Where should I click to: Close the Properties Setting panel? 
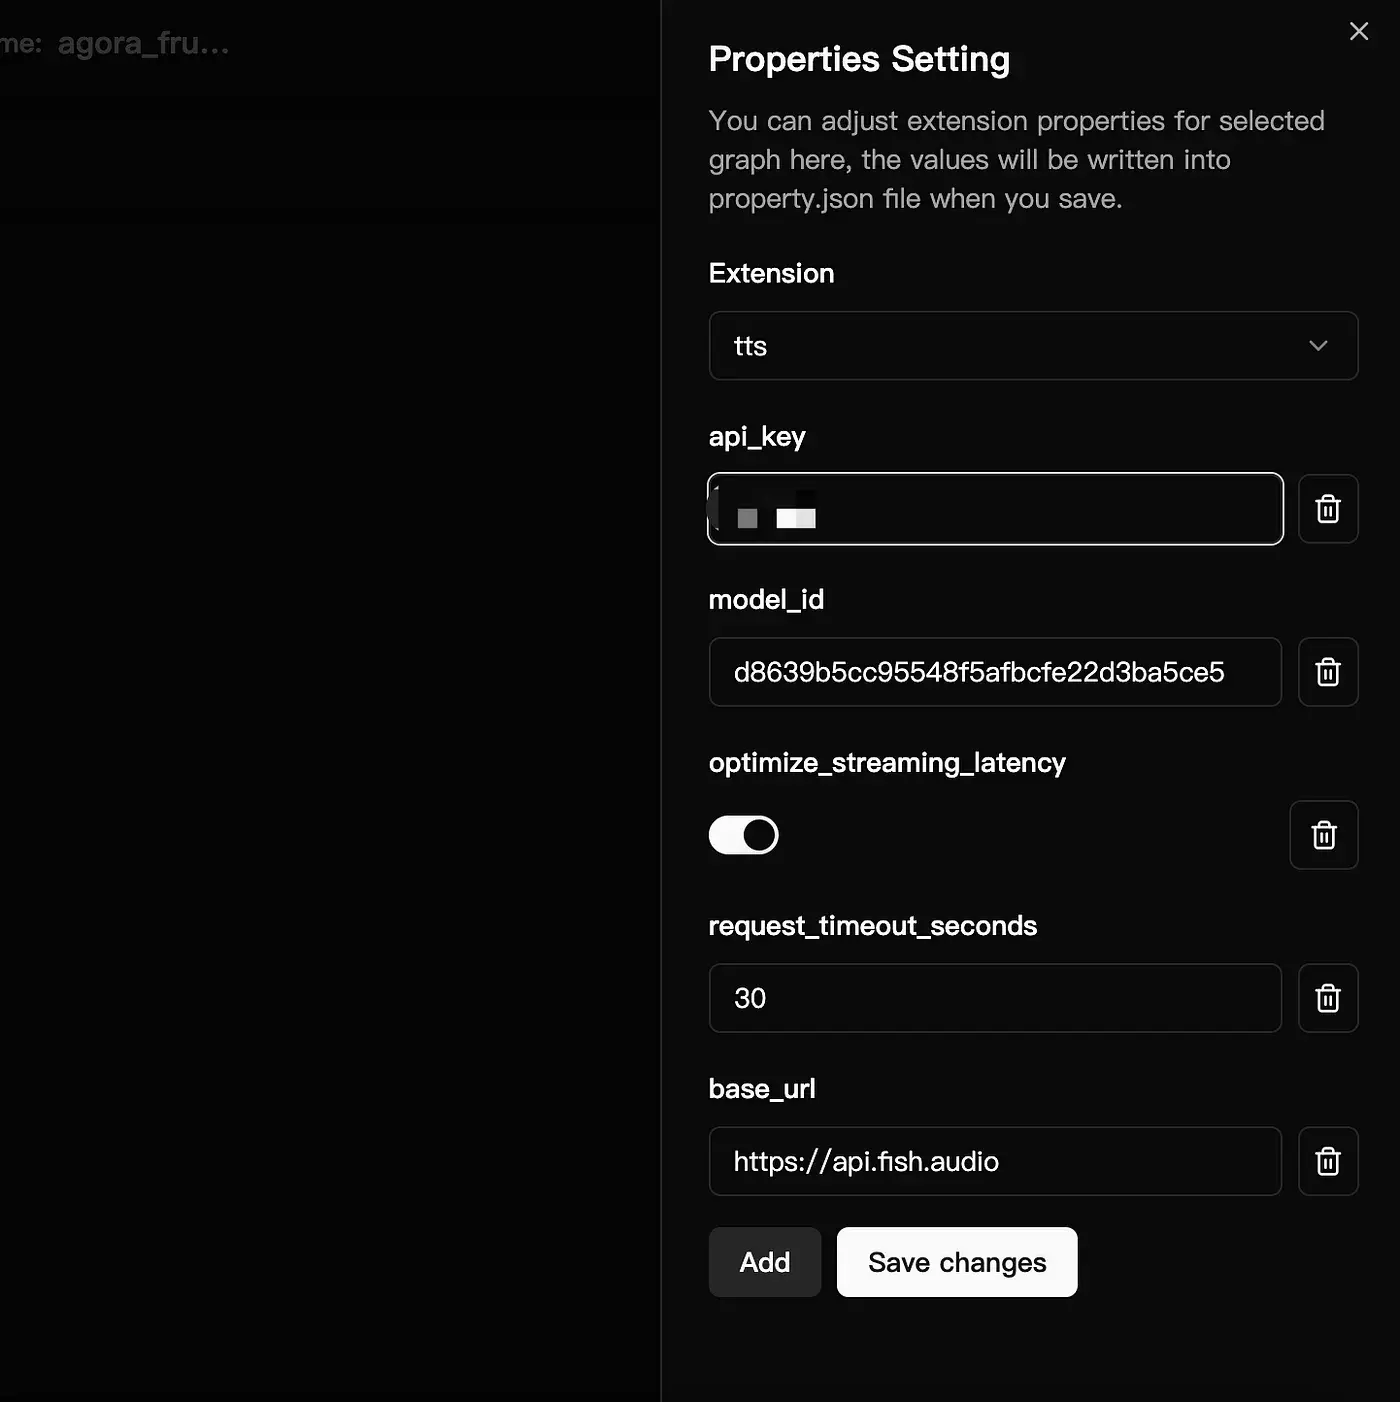click(1358, 31)
